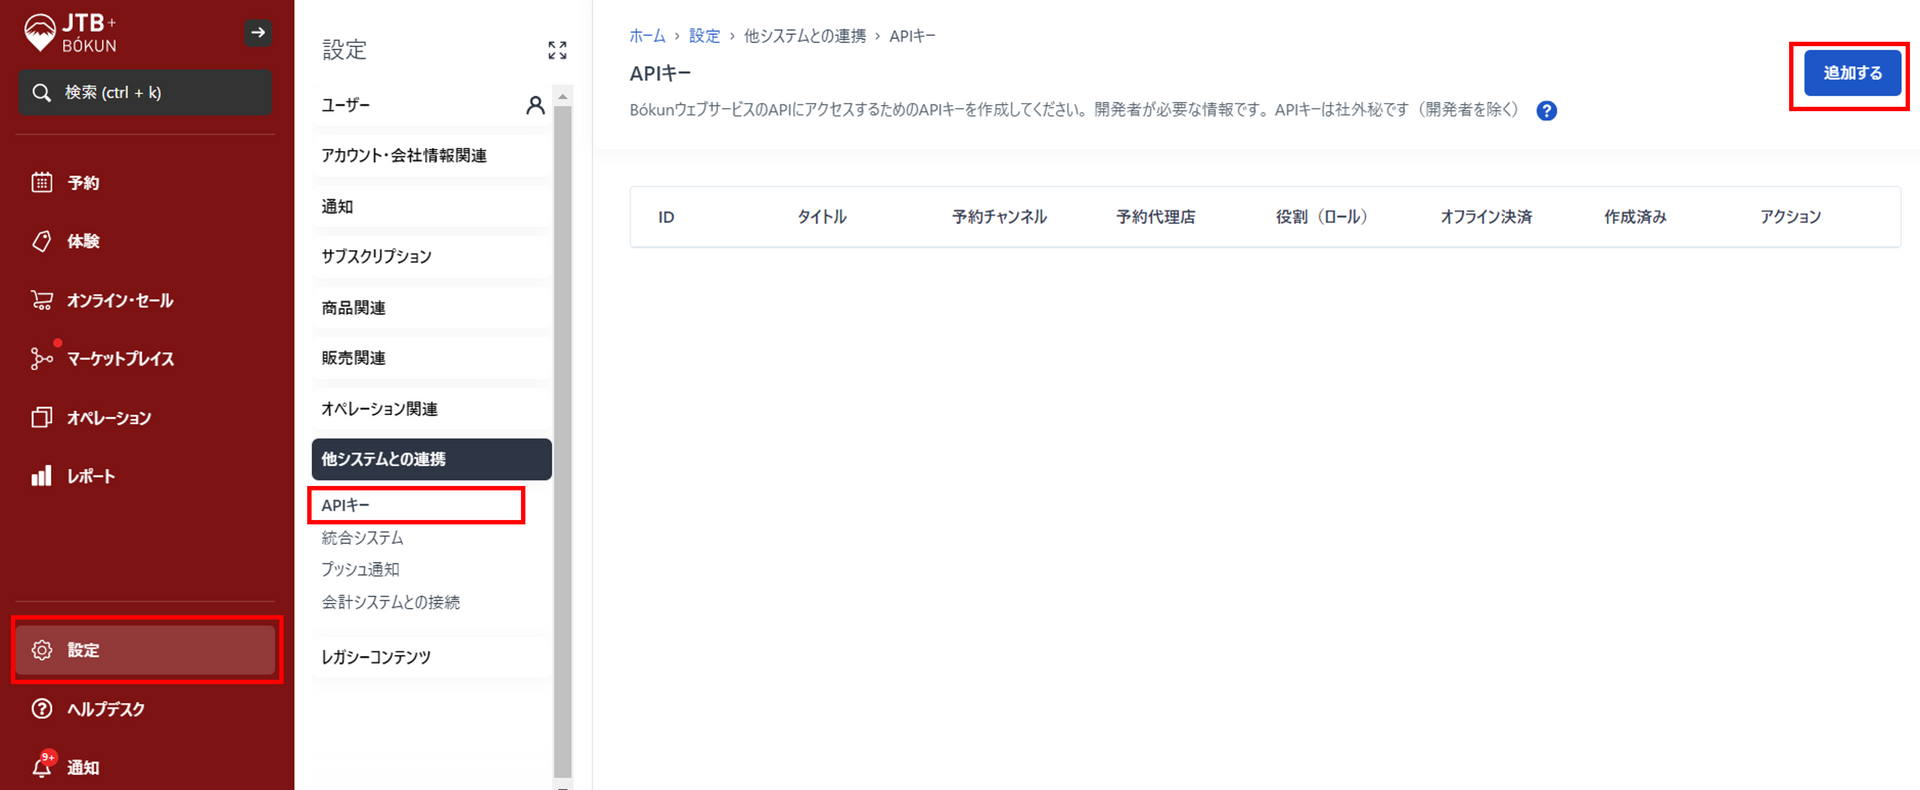The height and width of the screenshot is (790, 1920).
Task: Expand the ユーザー settings section
Action: click(x=430, y=105)
